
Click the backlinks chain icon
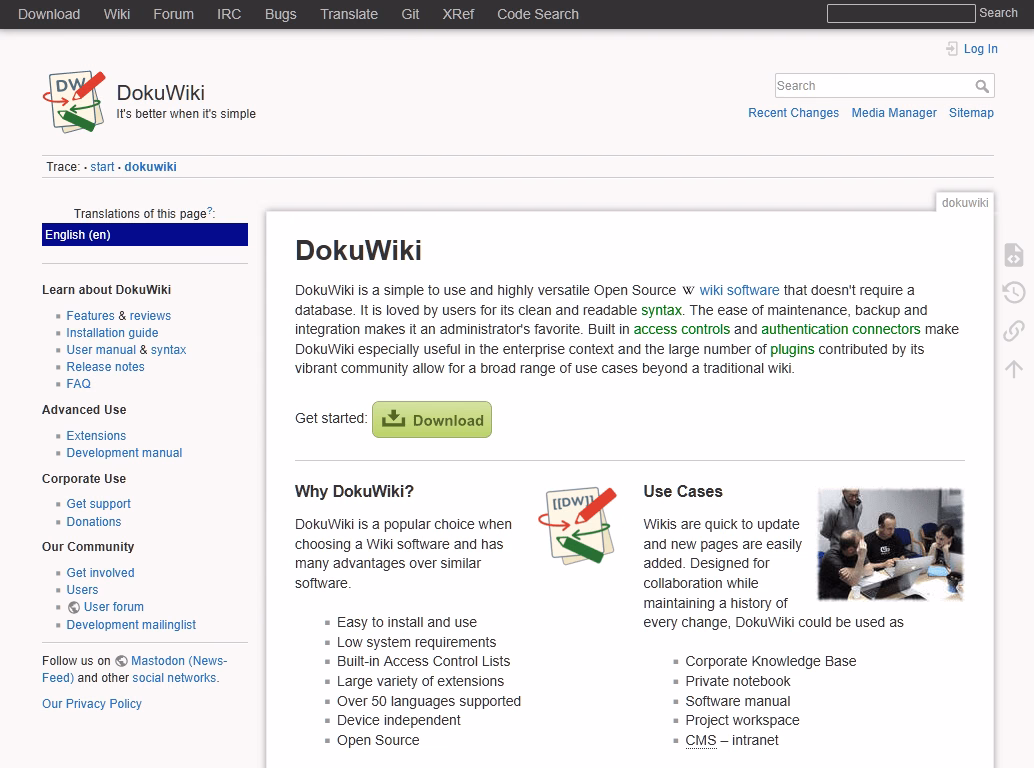1014,330
